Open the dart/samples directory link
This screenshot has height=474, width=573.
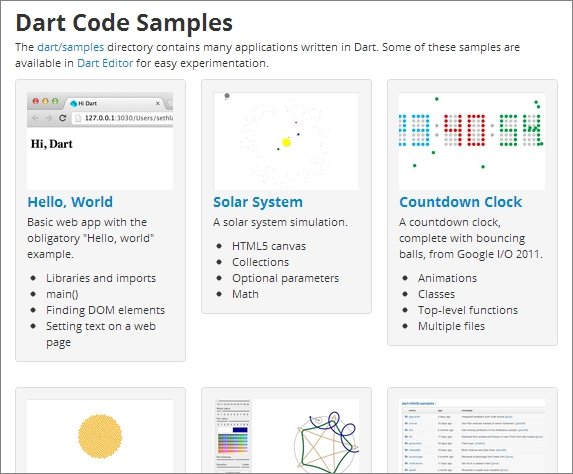pos(71,47)
